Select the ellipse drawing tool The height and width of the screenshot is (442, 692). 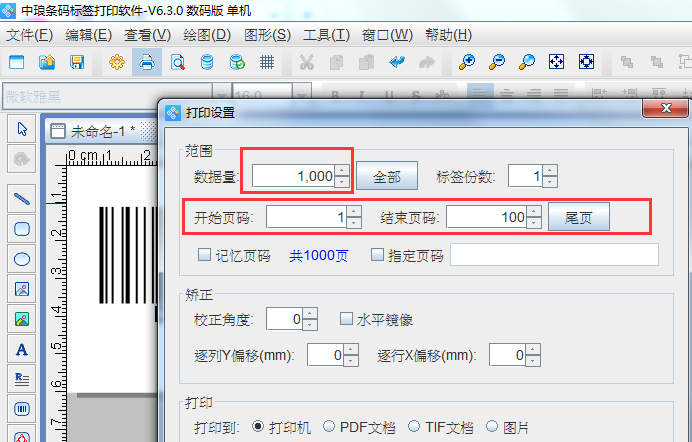[x=22, y=258]
